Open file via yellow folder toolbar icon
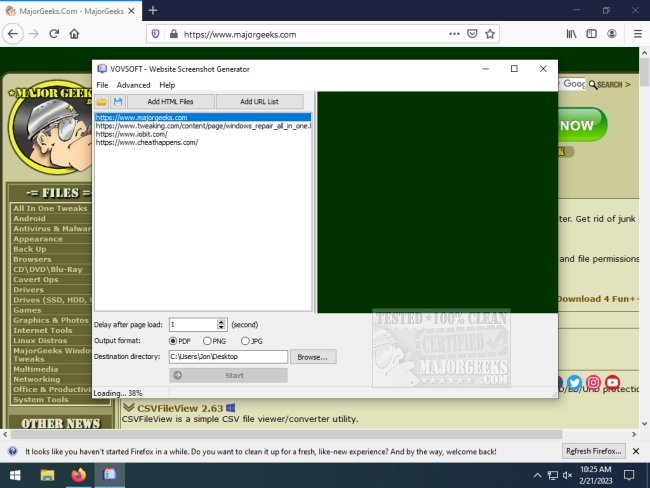The image size is (650, 488). tap(102, 102)
